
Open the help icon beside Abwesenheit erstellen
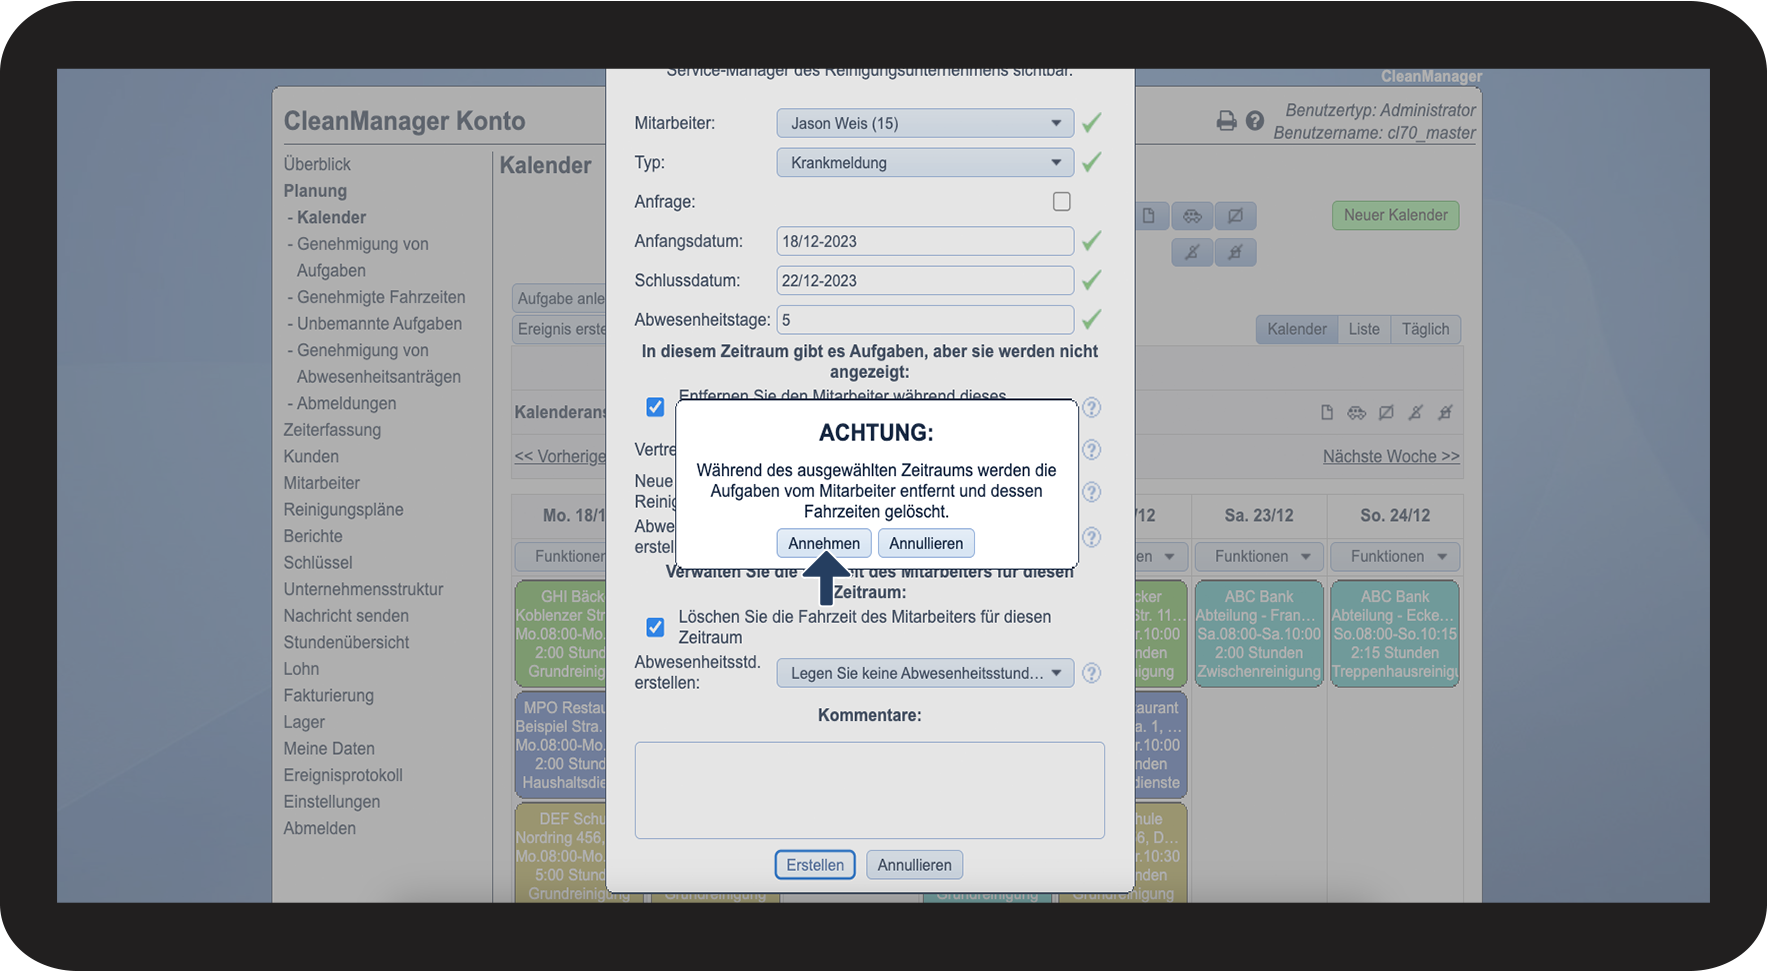(x=1092, y=537)
